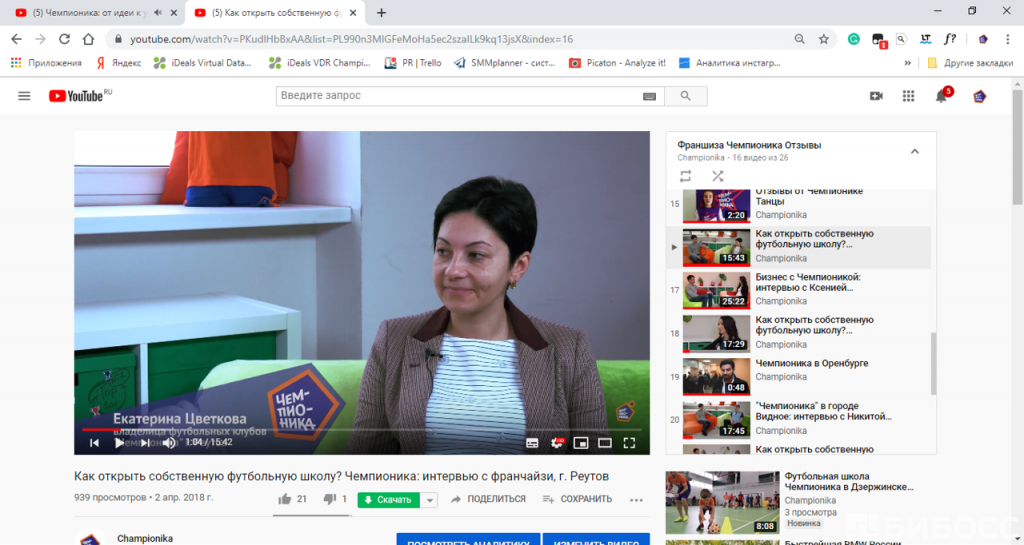Image resolution: width=1024 pixels, height=545 pixels.
Task: Expand hidden bookmarks with double chevron
Action: (x=908, y=63)
